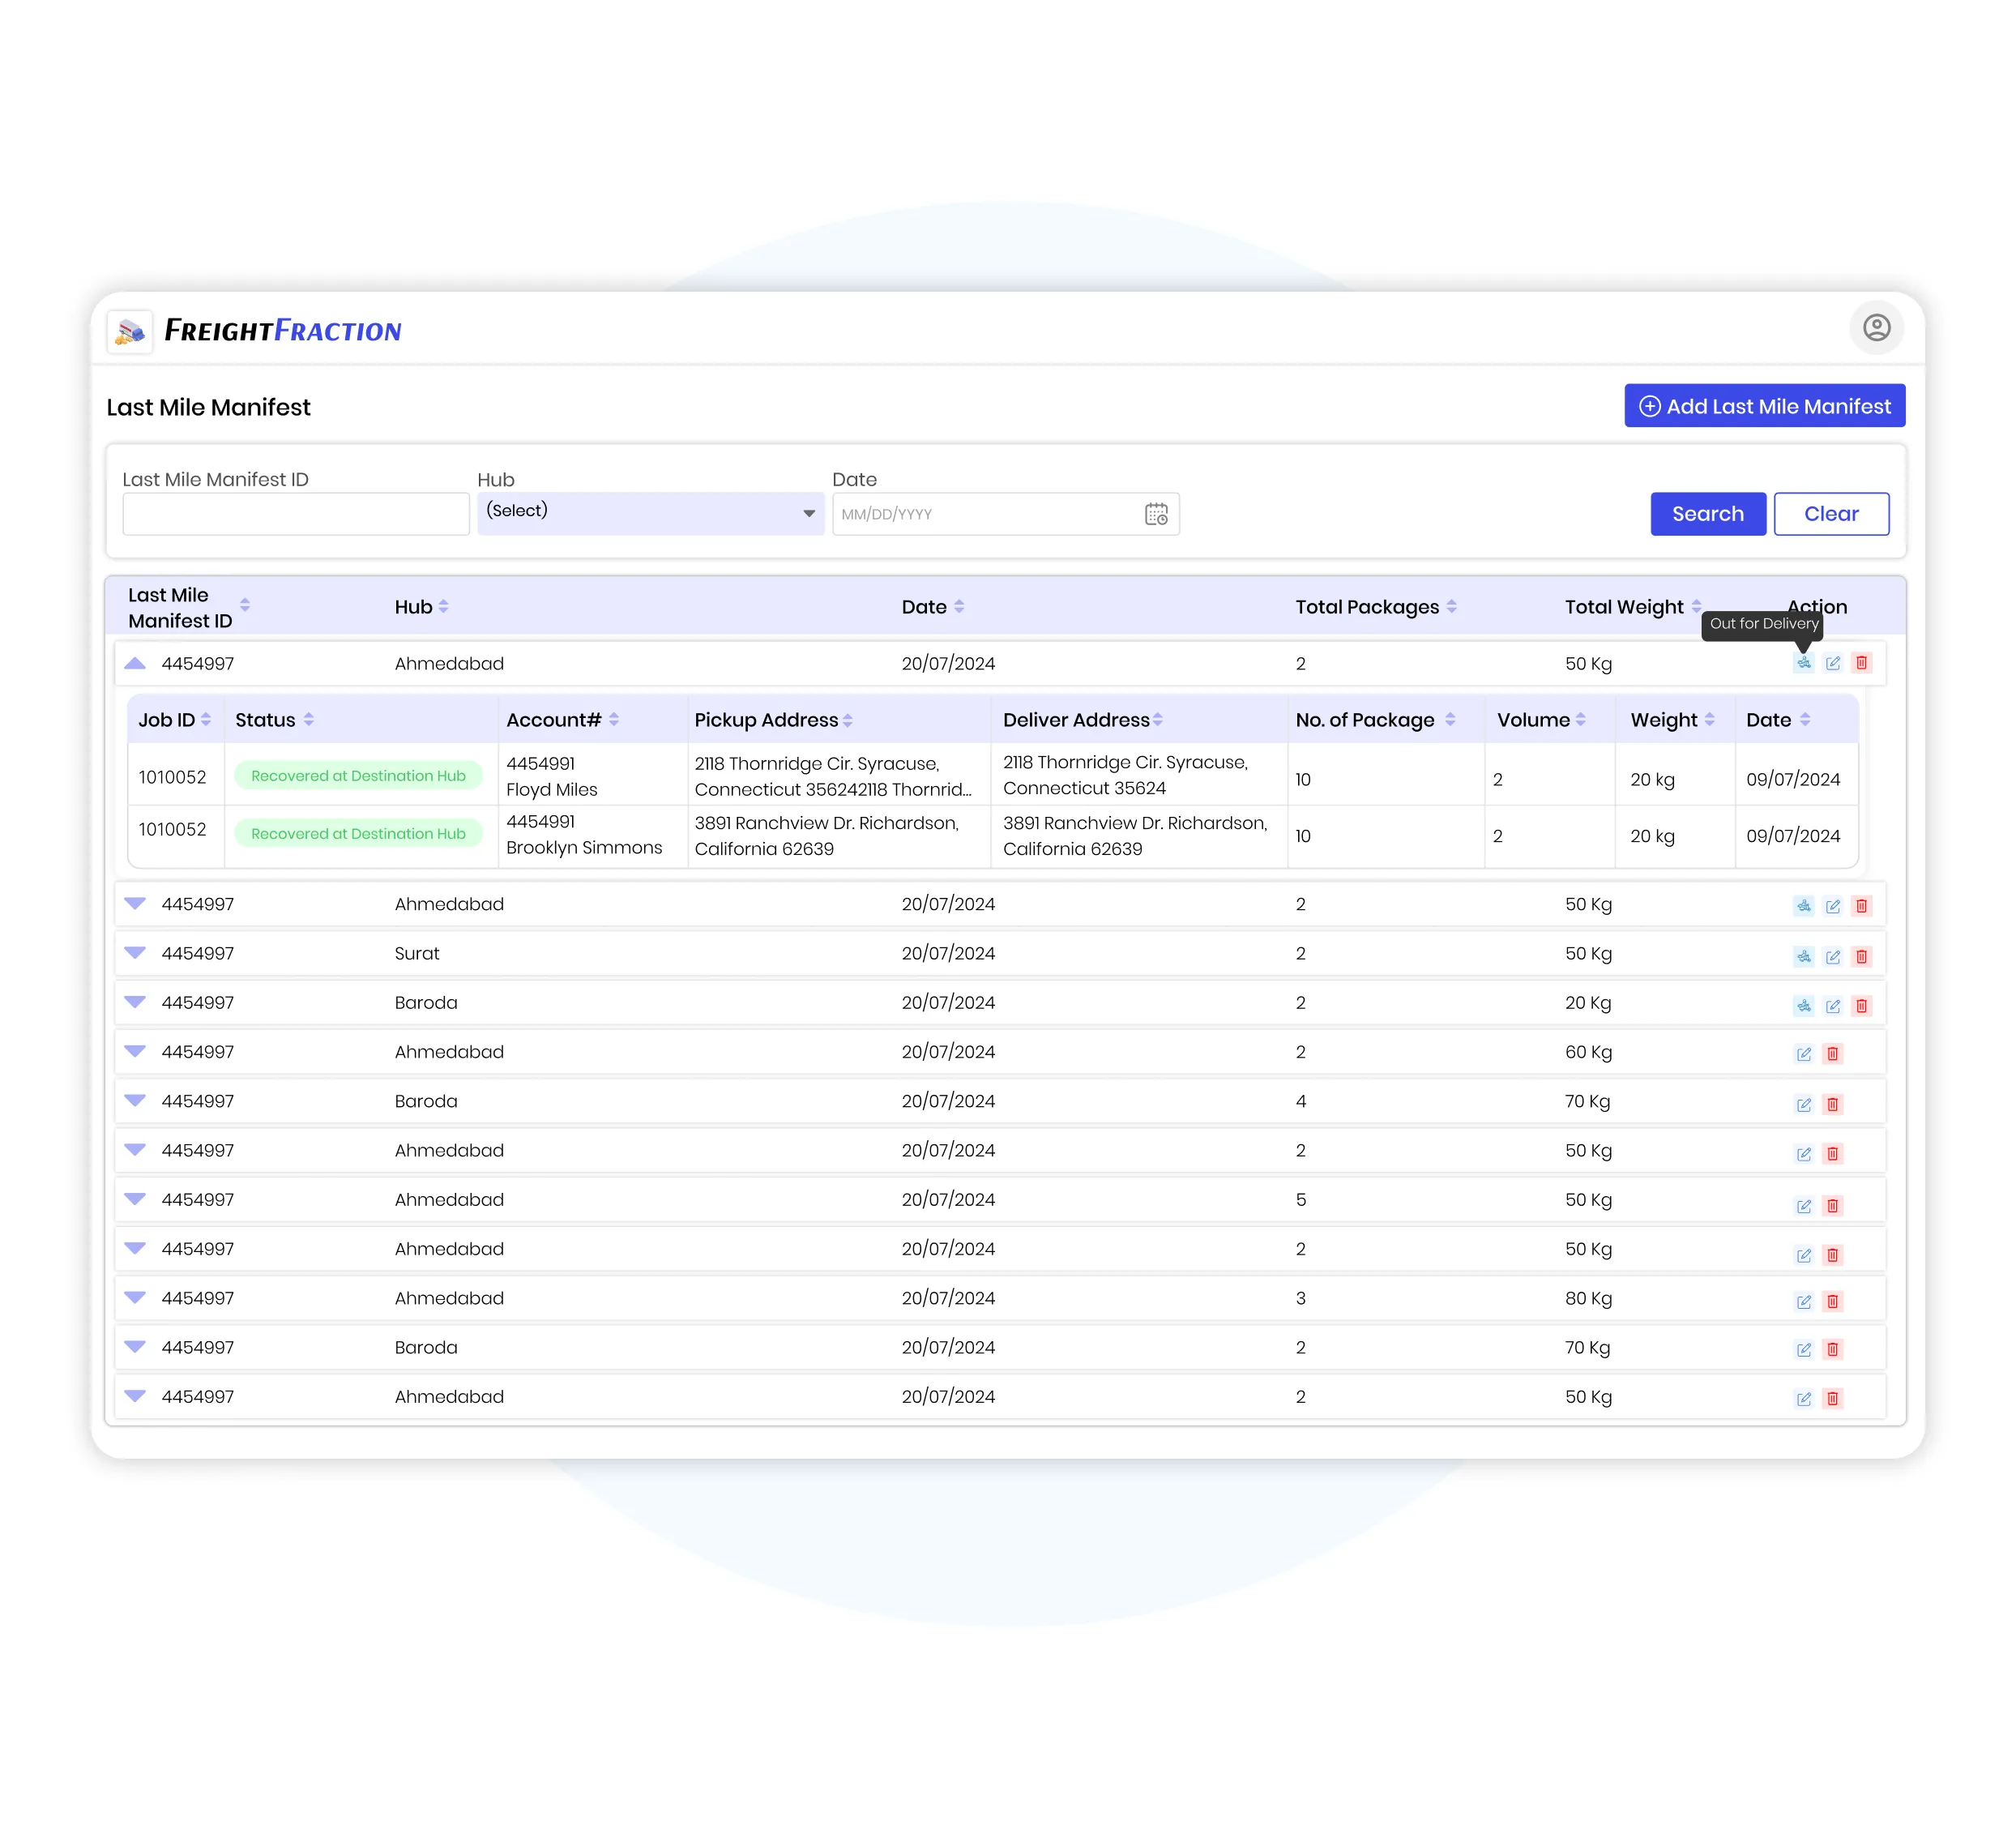Open the user profile icon at top right
The height and width of the screenshot is (1825, 2016).
(1877, 328)
